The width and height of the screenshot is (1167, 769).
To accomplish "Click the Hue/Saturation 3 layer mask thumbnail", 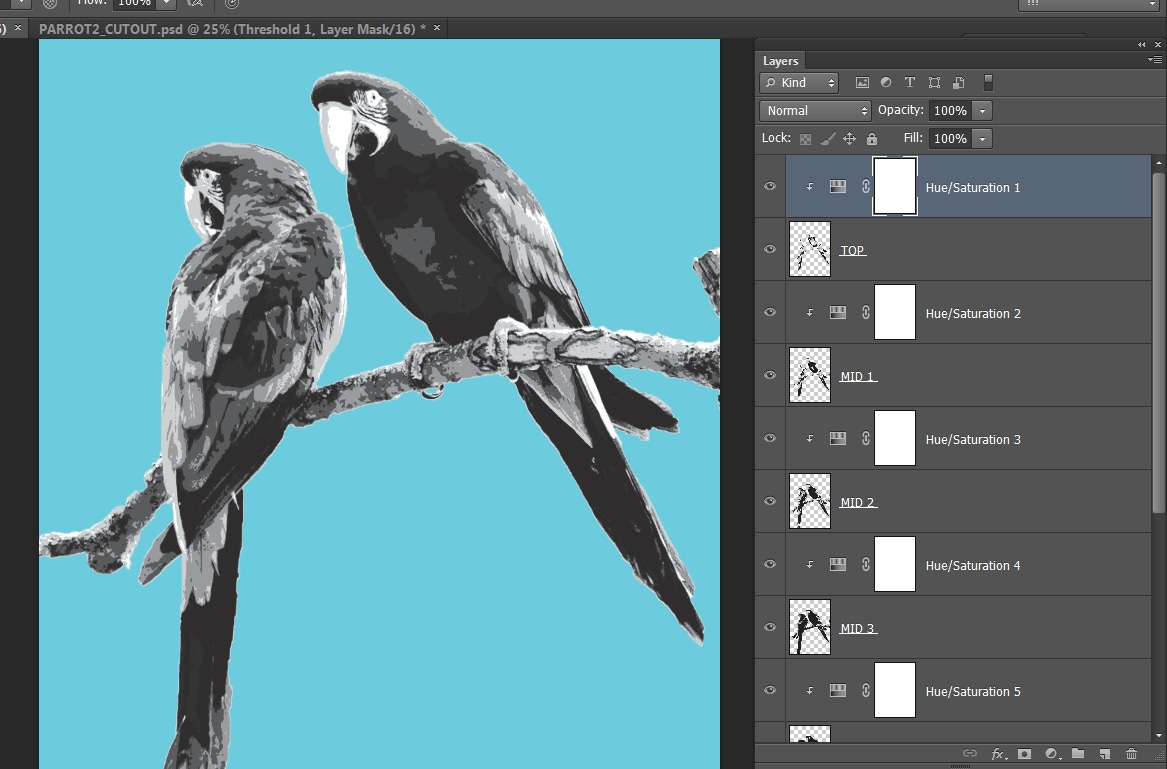I will click(895, 439).
